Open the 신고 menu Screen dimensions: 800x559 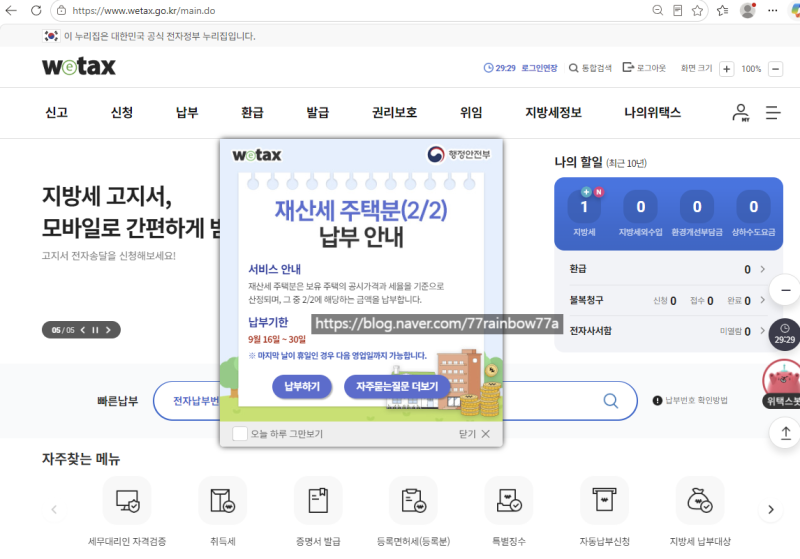click(57, 112)
